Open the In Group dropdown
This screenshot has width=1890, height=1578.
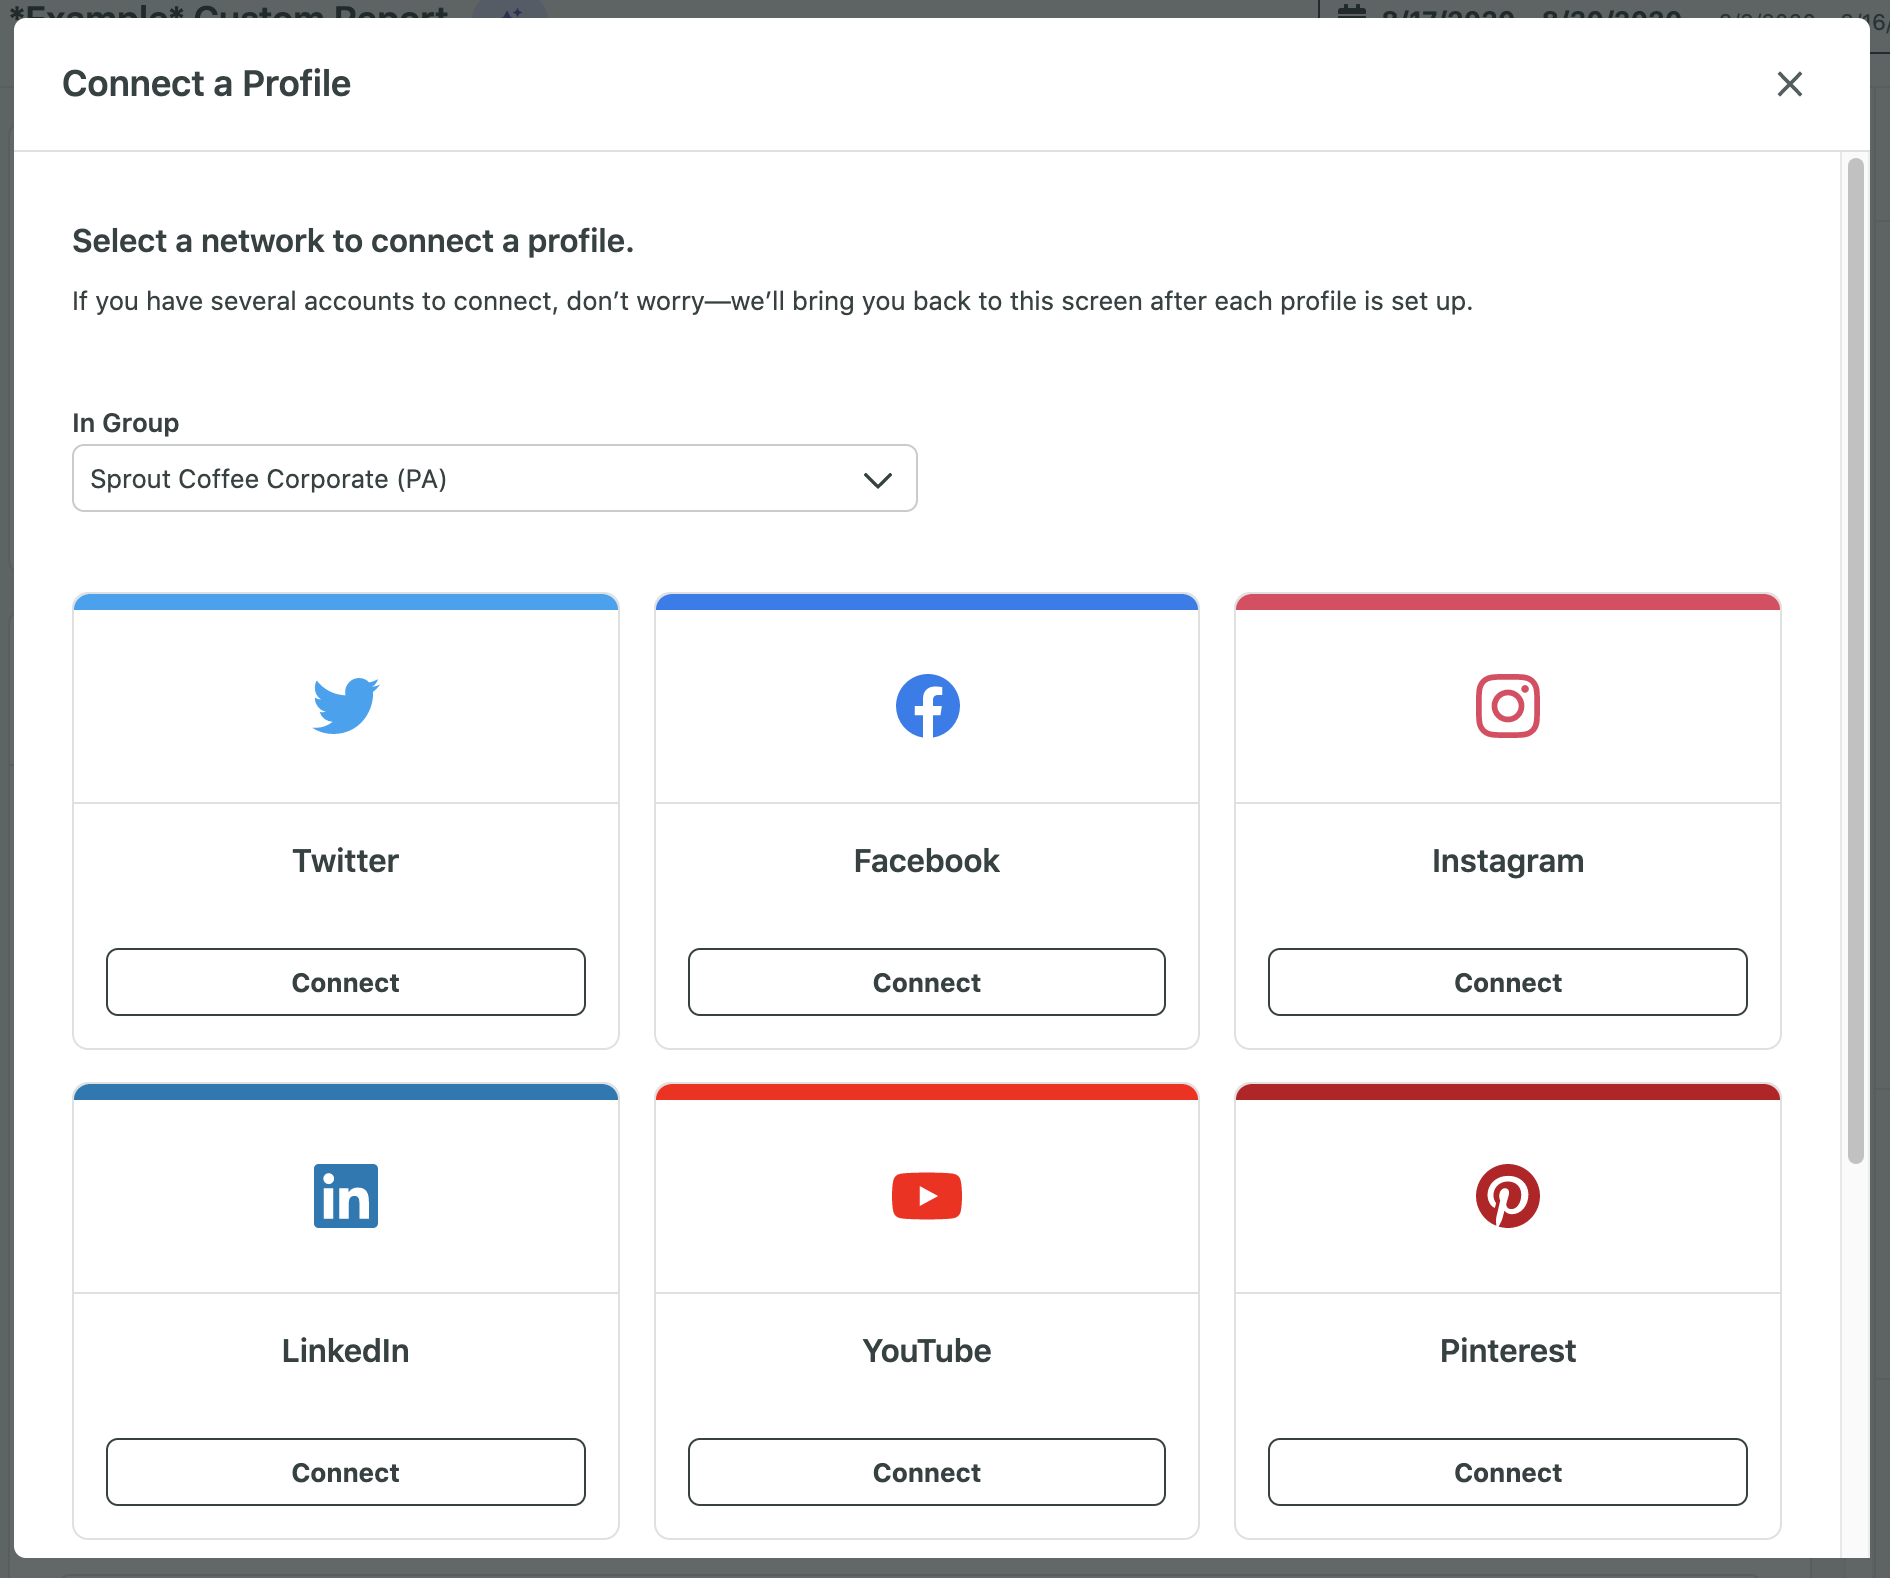(x=495, y=478)
